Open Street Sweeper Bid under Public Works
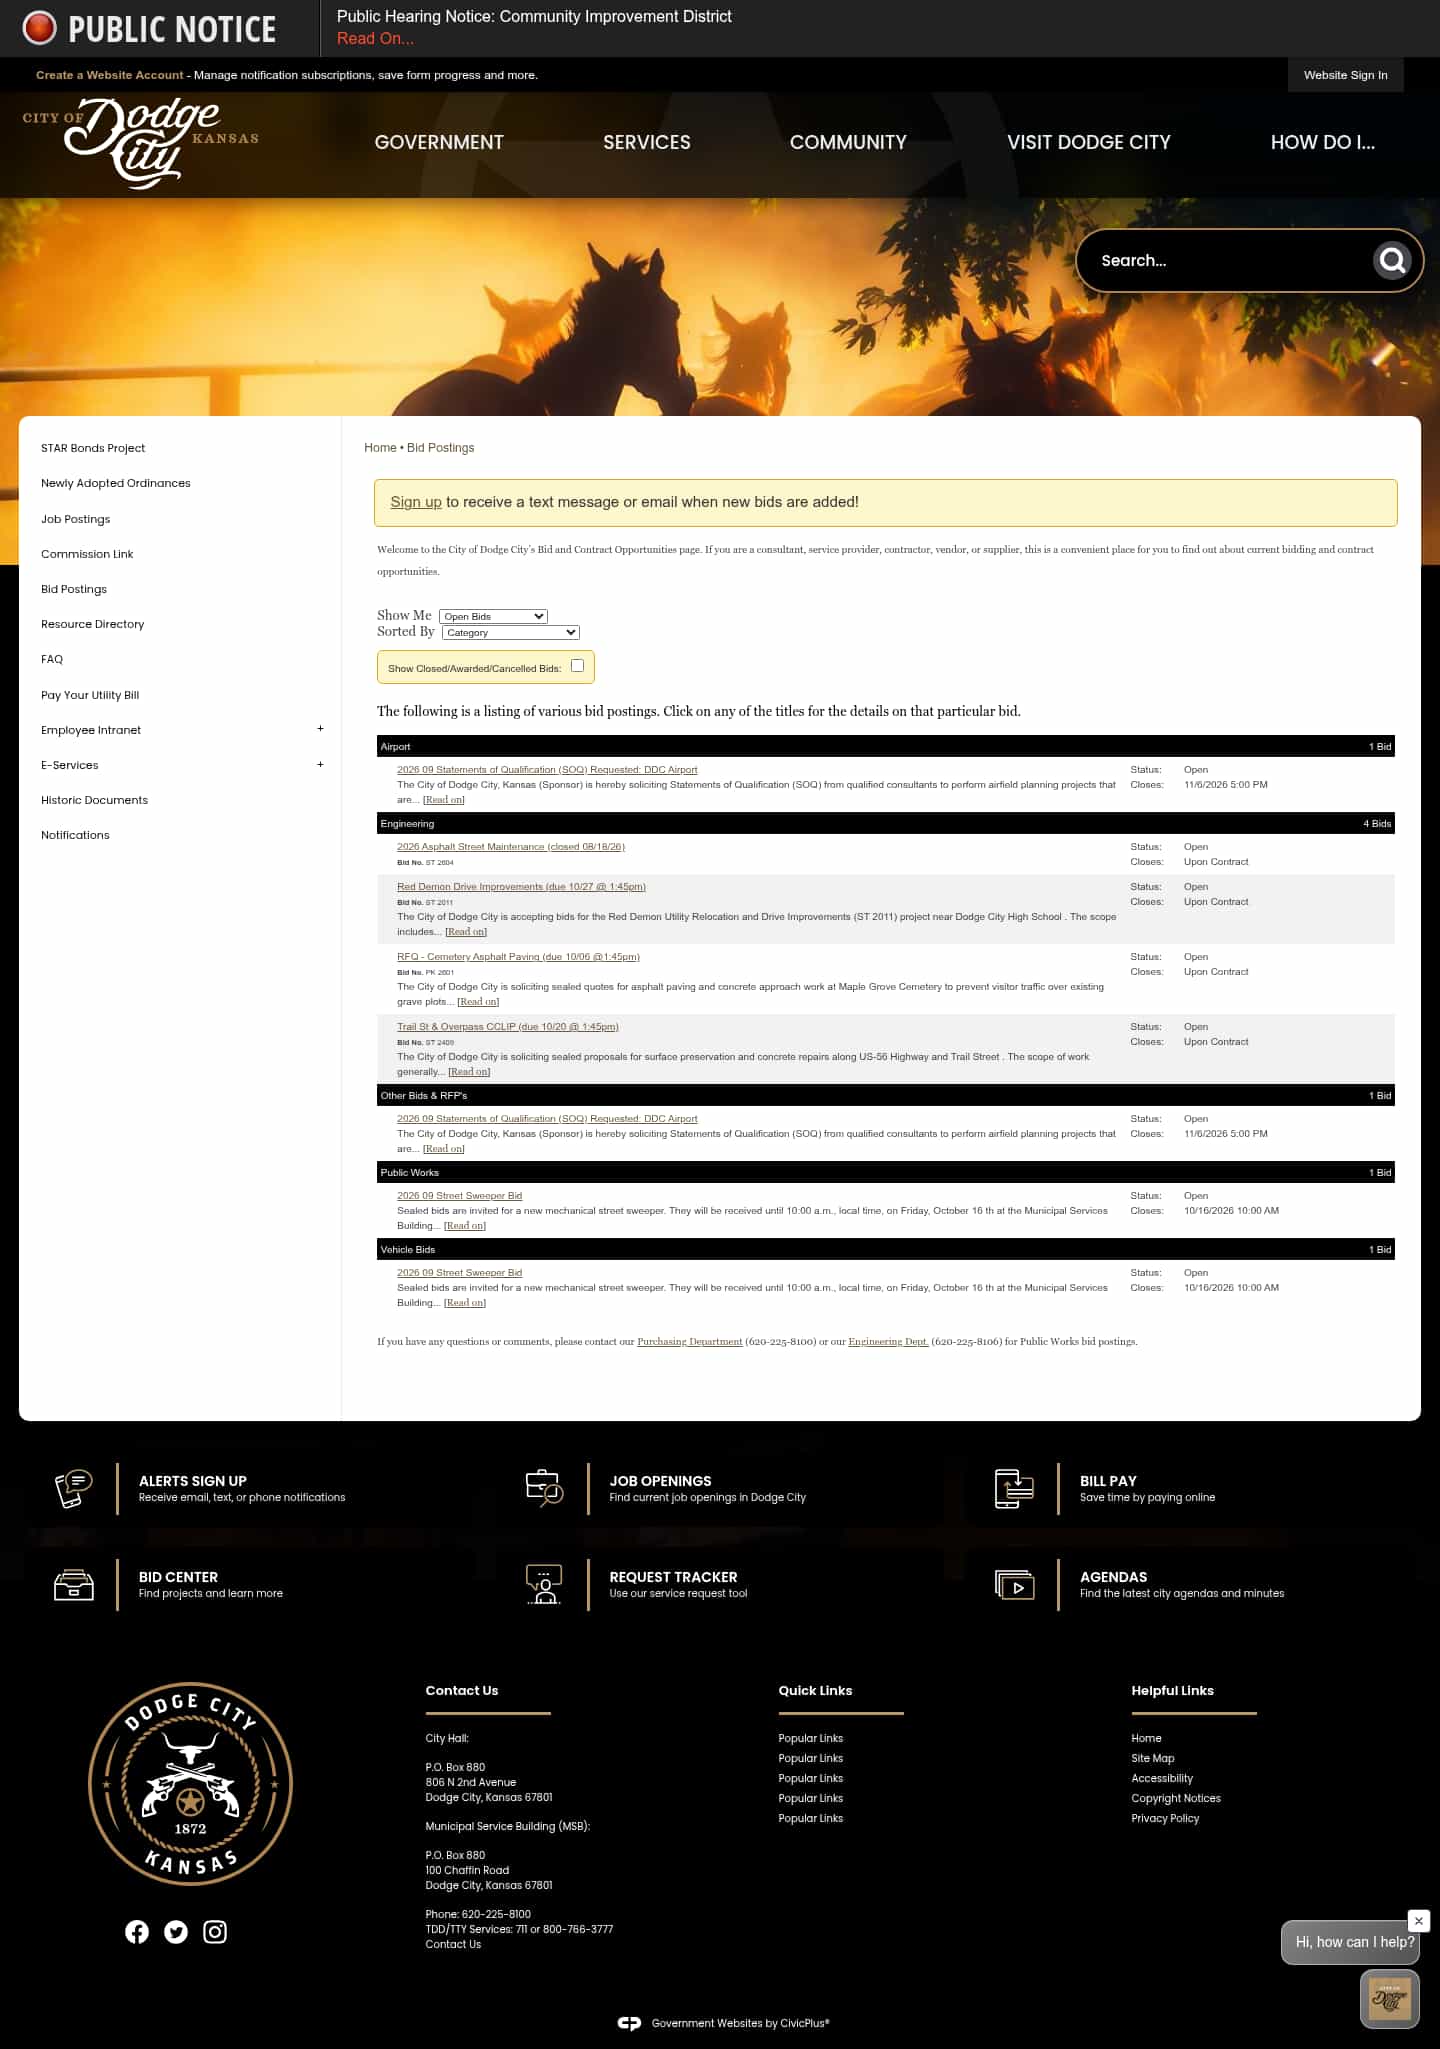The width and height of the screenshot is (1440, 2049). coord(459,1196)
